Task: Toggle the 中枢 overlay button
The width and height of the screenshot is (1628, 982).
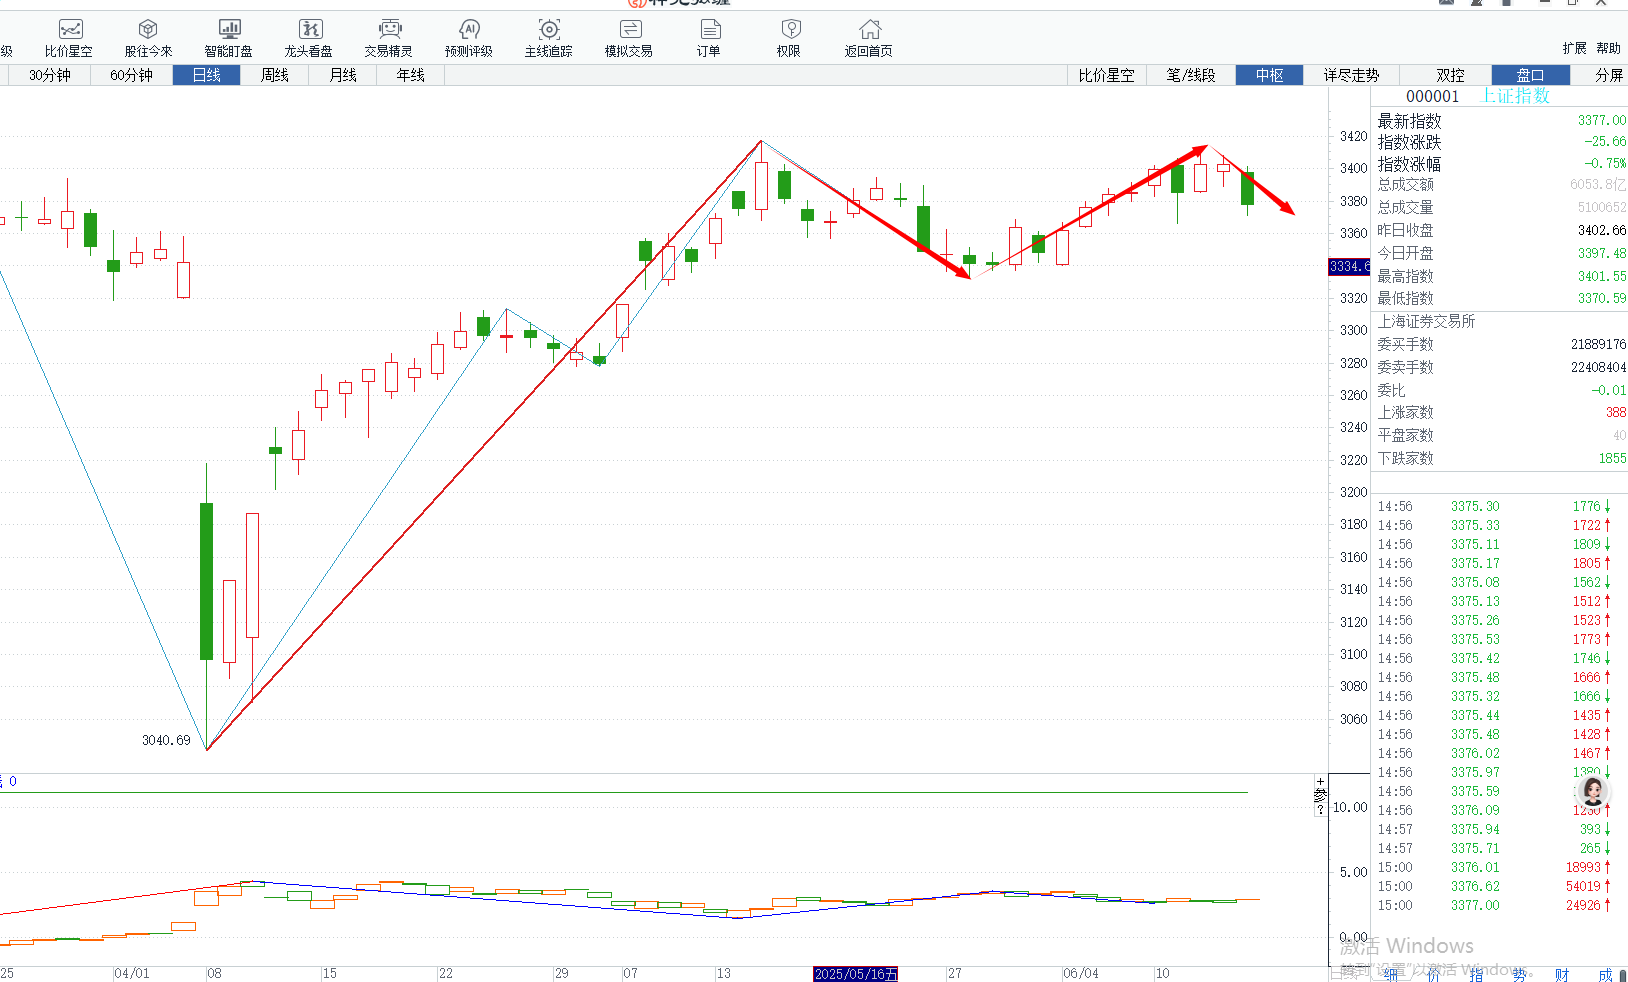Action: coord(1269,75)
